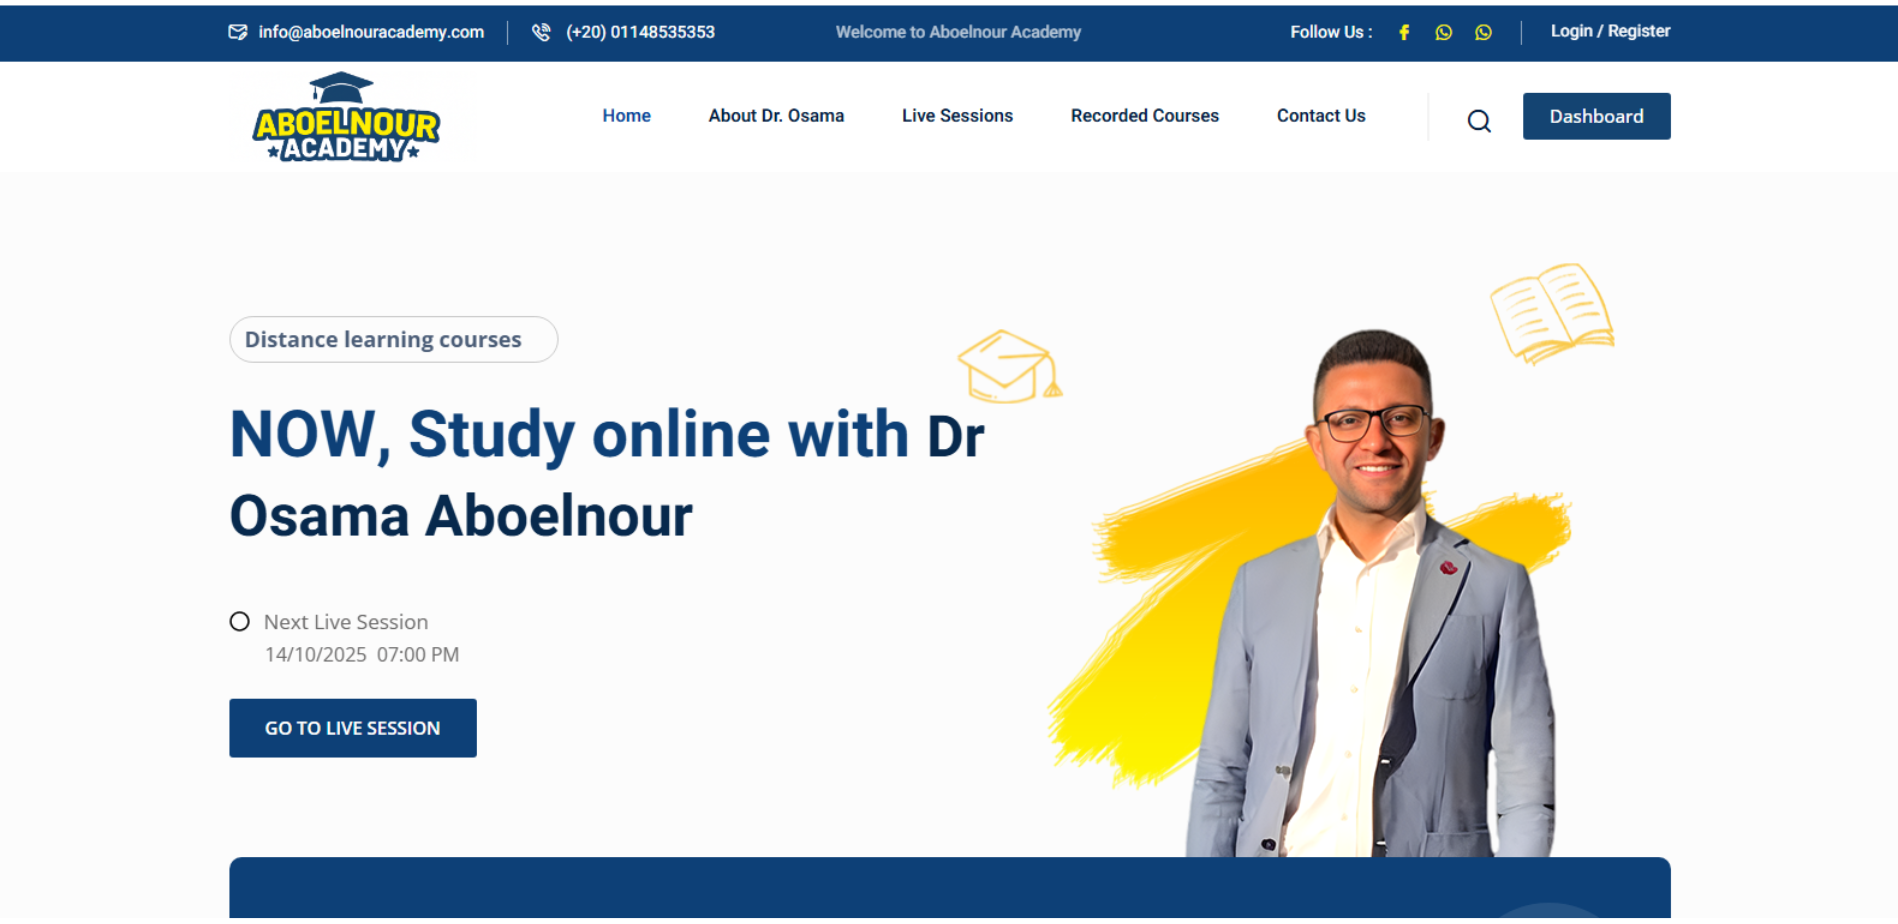This screenshot has width=1898, height=924.
Task: Click the Dashboard button
Action: 1596,116
